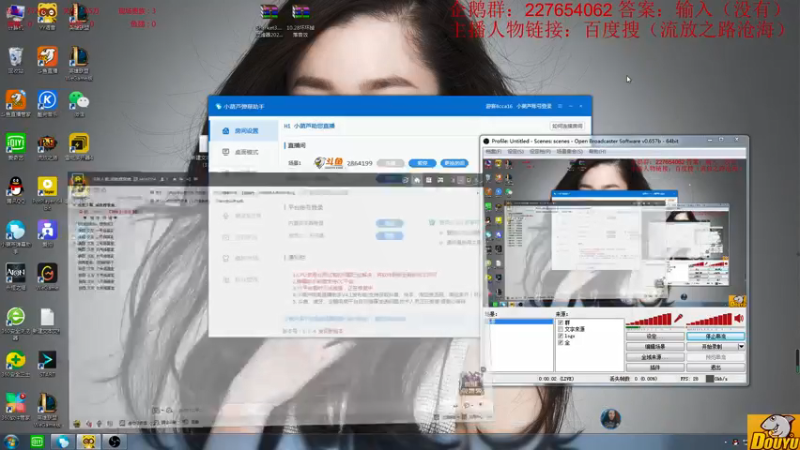The width and height of the screenshot is (800, 450).
Task: Click the Edit Scene button in OBS
Action: (655, 346)
